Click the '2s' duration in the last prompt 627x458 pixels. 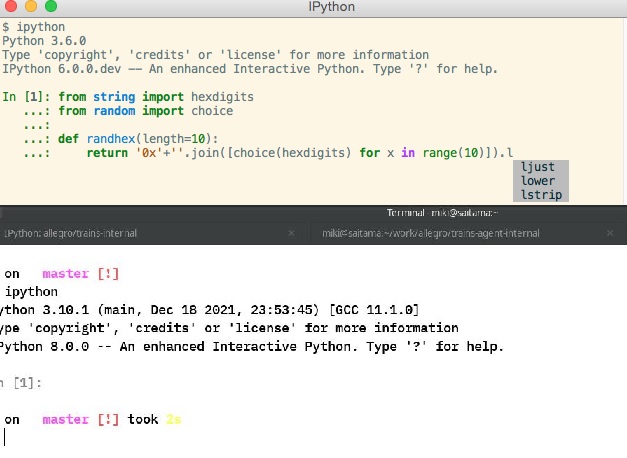click(174, 420)
